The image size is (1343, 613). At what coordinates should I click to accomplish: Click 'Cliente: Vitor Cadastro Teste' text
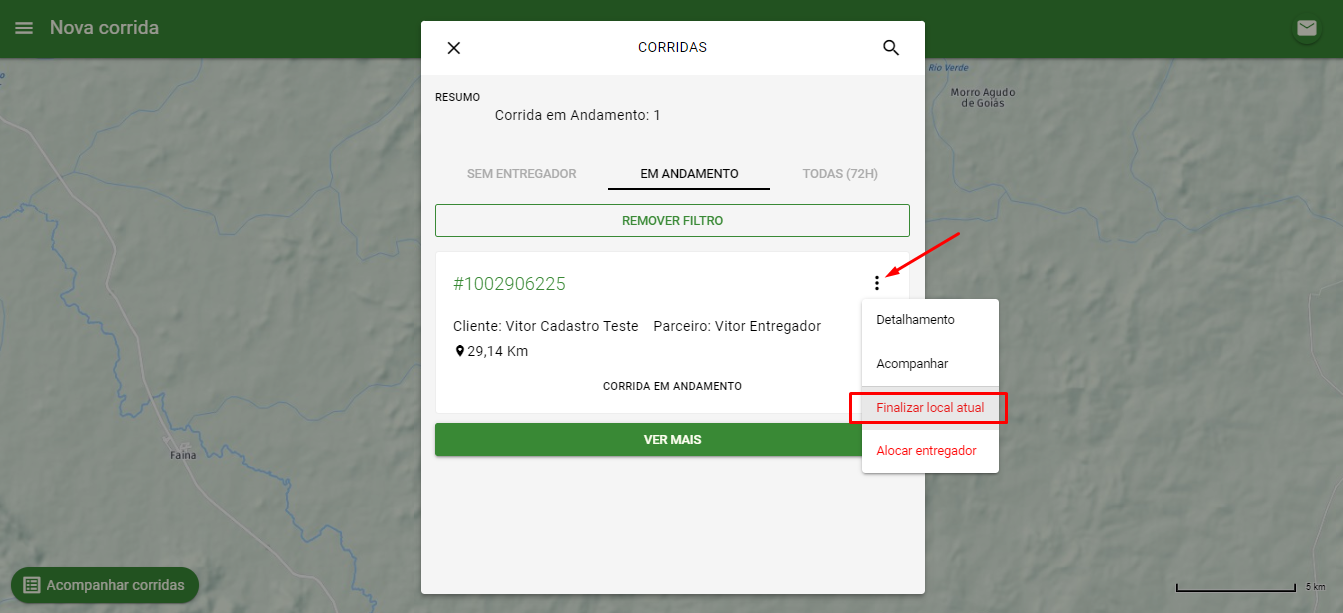(x=545, y=326)
